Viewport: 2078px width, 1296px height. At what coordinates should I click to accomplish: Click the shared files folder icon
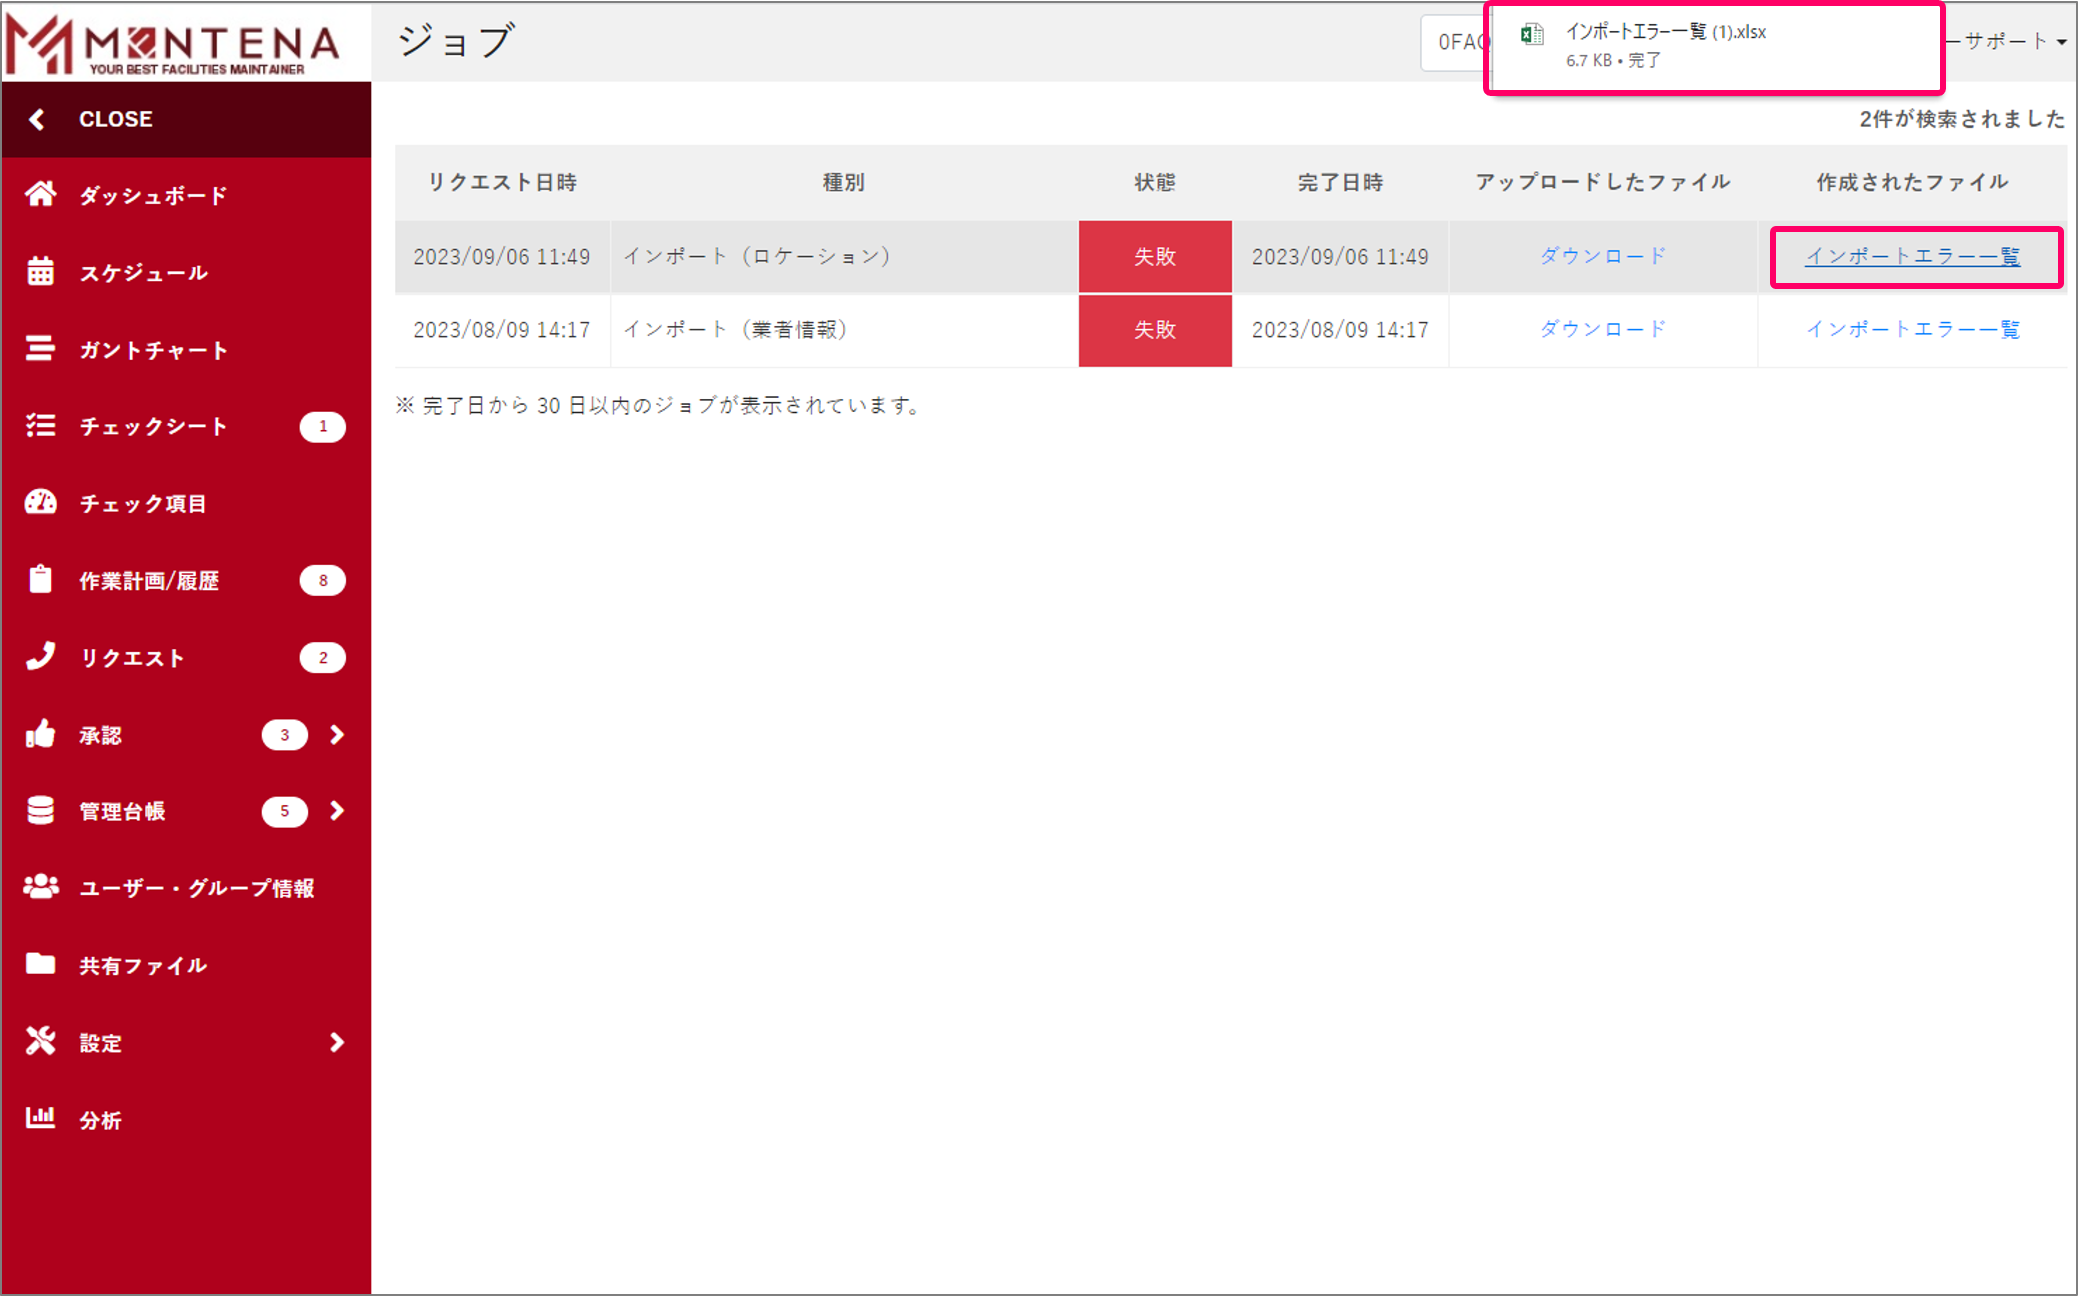40,964
